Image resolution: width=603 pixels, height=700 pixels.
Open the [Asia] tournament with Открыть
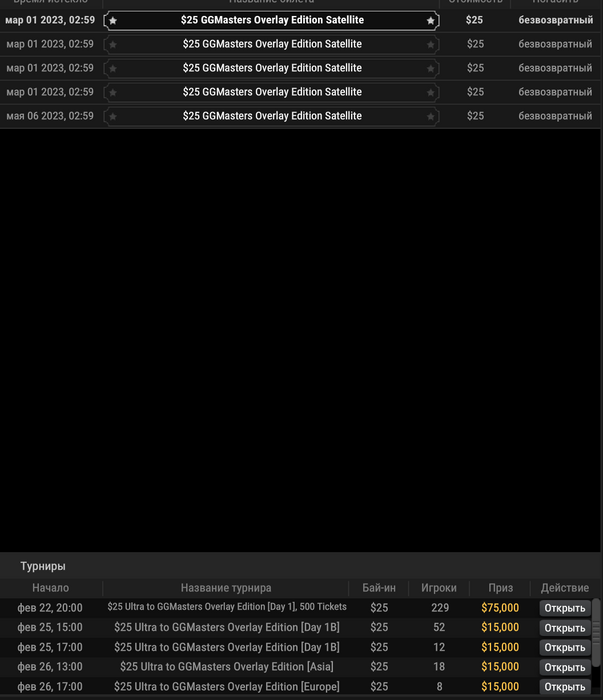coord(565,667)
